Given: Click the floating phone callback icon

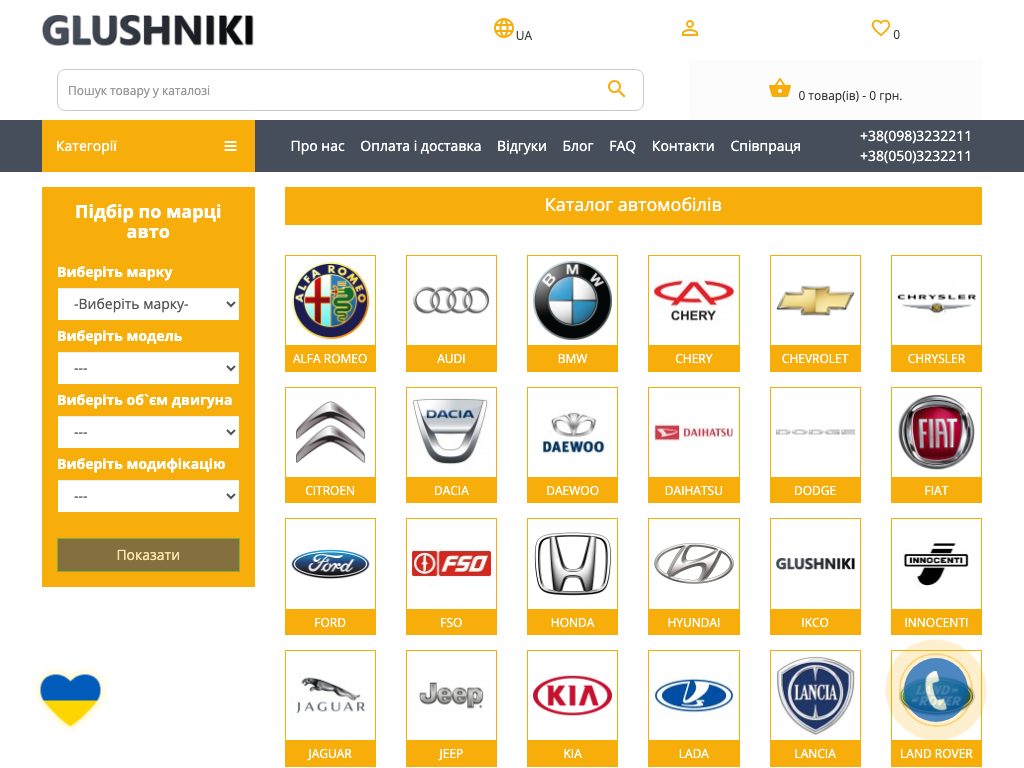Looking at the screenshot, I should pos(936,690).
